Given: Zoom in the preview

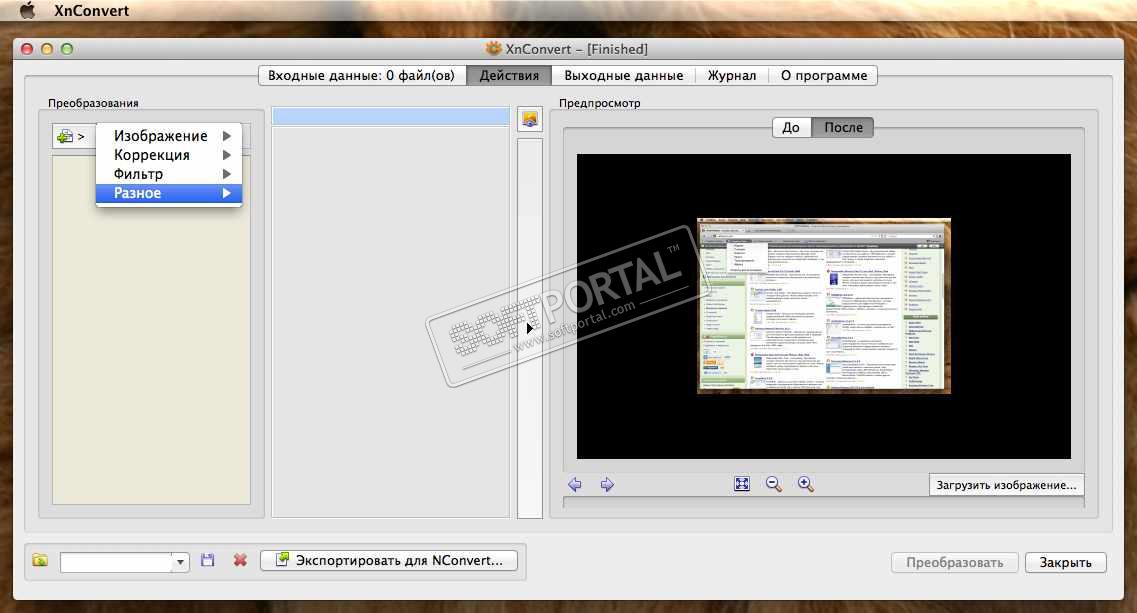Looking at the screenshot, I should coord(806,484).
